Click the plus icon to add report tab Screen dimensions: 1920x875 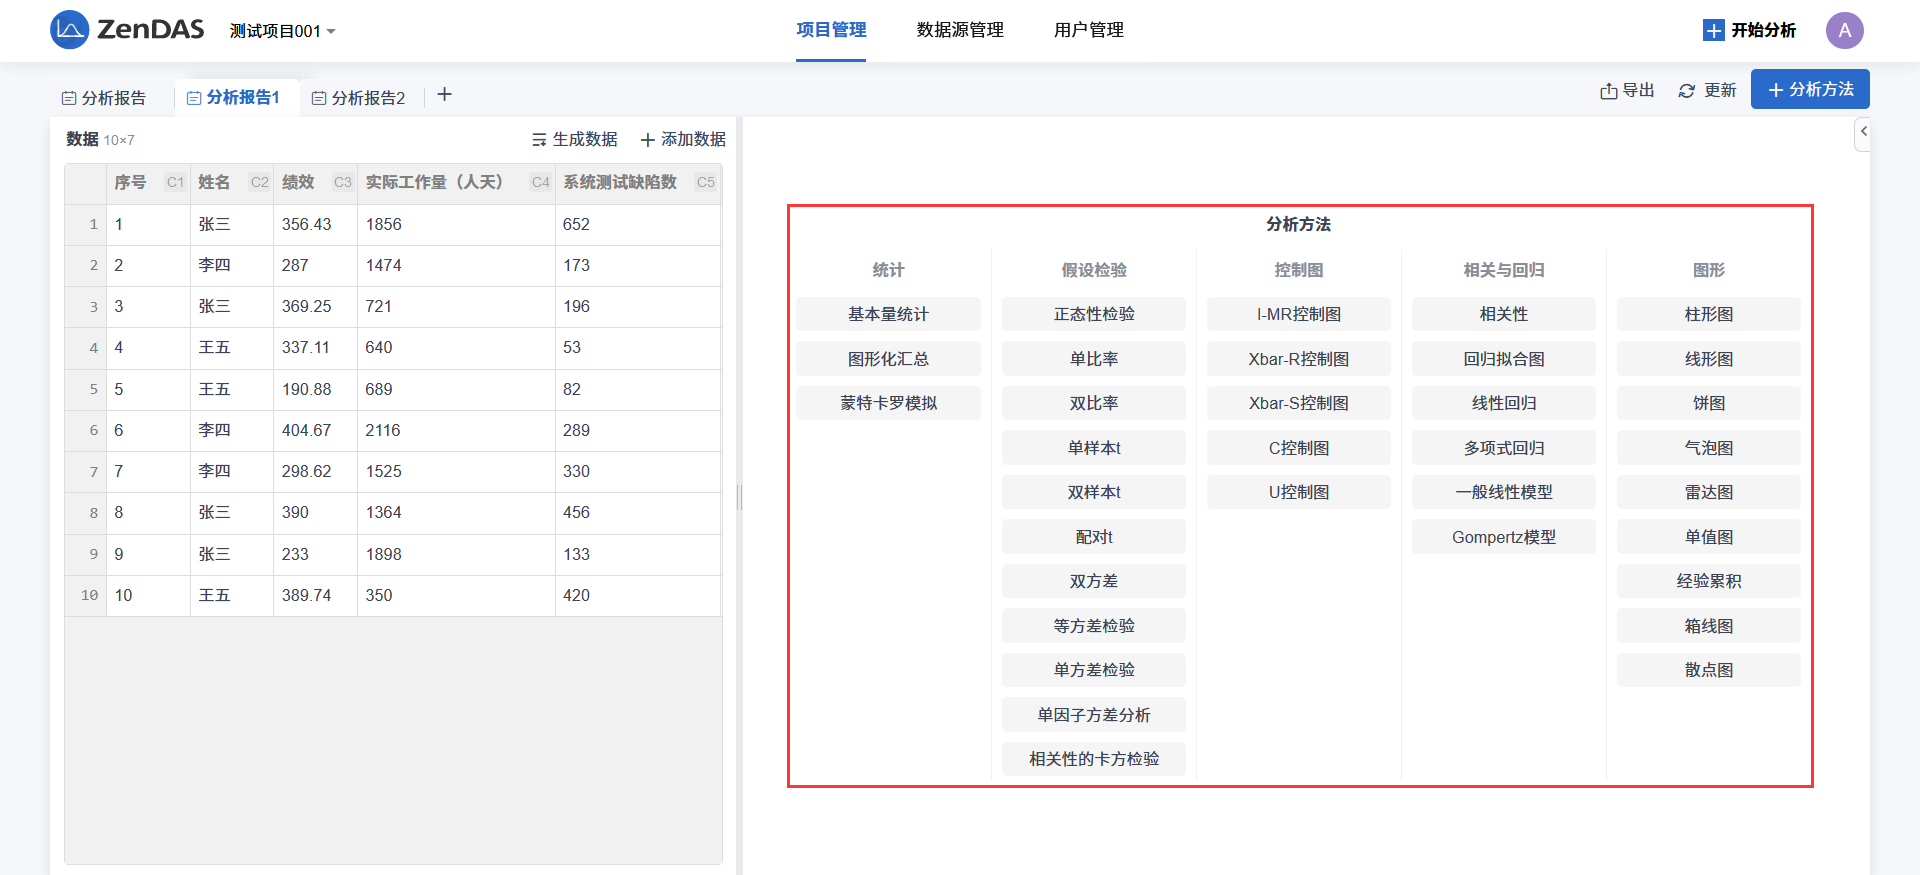tap(445, 95)
